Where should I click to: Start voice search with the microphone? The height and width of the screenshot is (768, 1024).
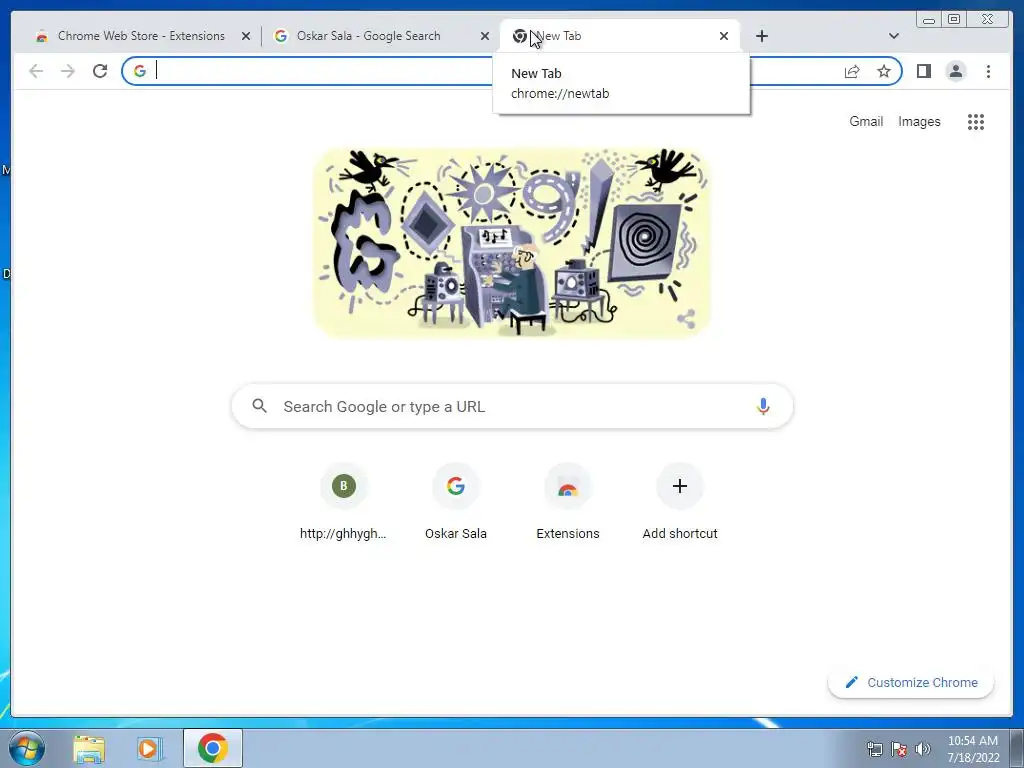[763, 406]
